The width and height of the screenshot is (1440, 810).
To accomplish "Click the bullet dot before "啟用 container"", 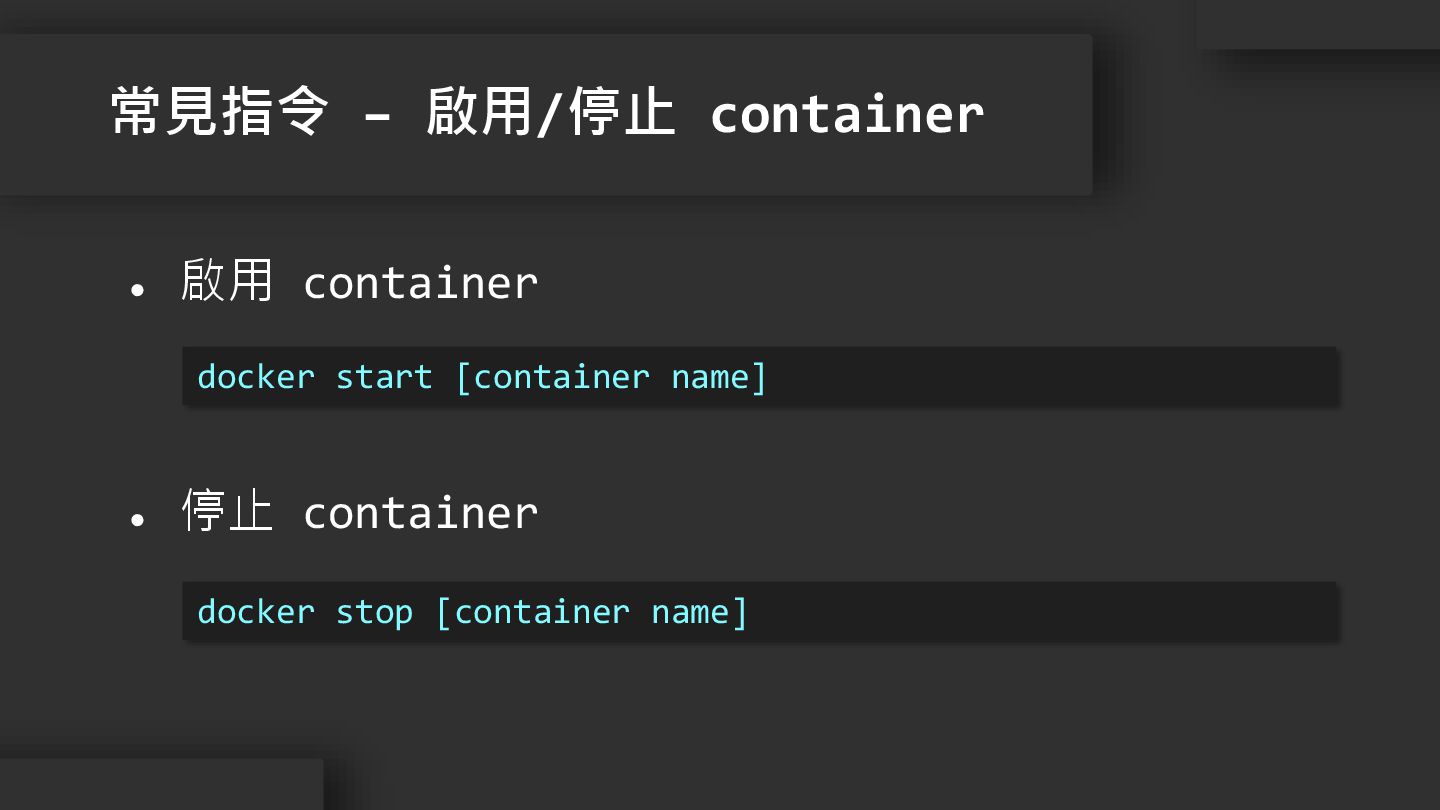I will [137, 290].
